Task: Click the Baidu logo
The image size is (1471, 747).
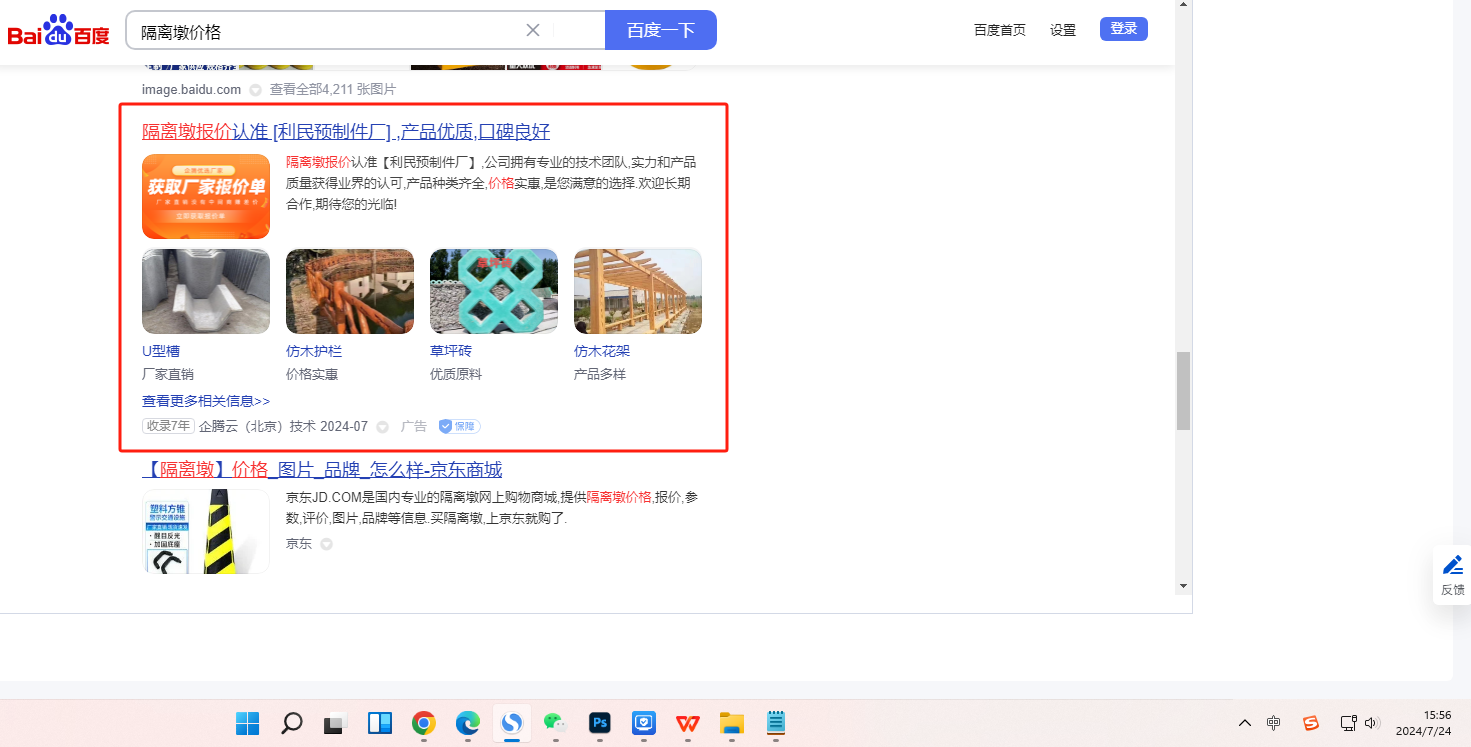Action: click(58, 30)
